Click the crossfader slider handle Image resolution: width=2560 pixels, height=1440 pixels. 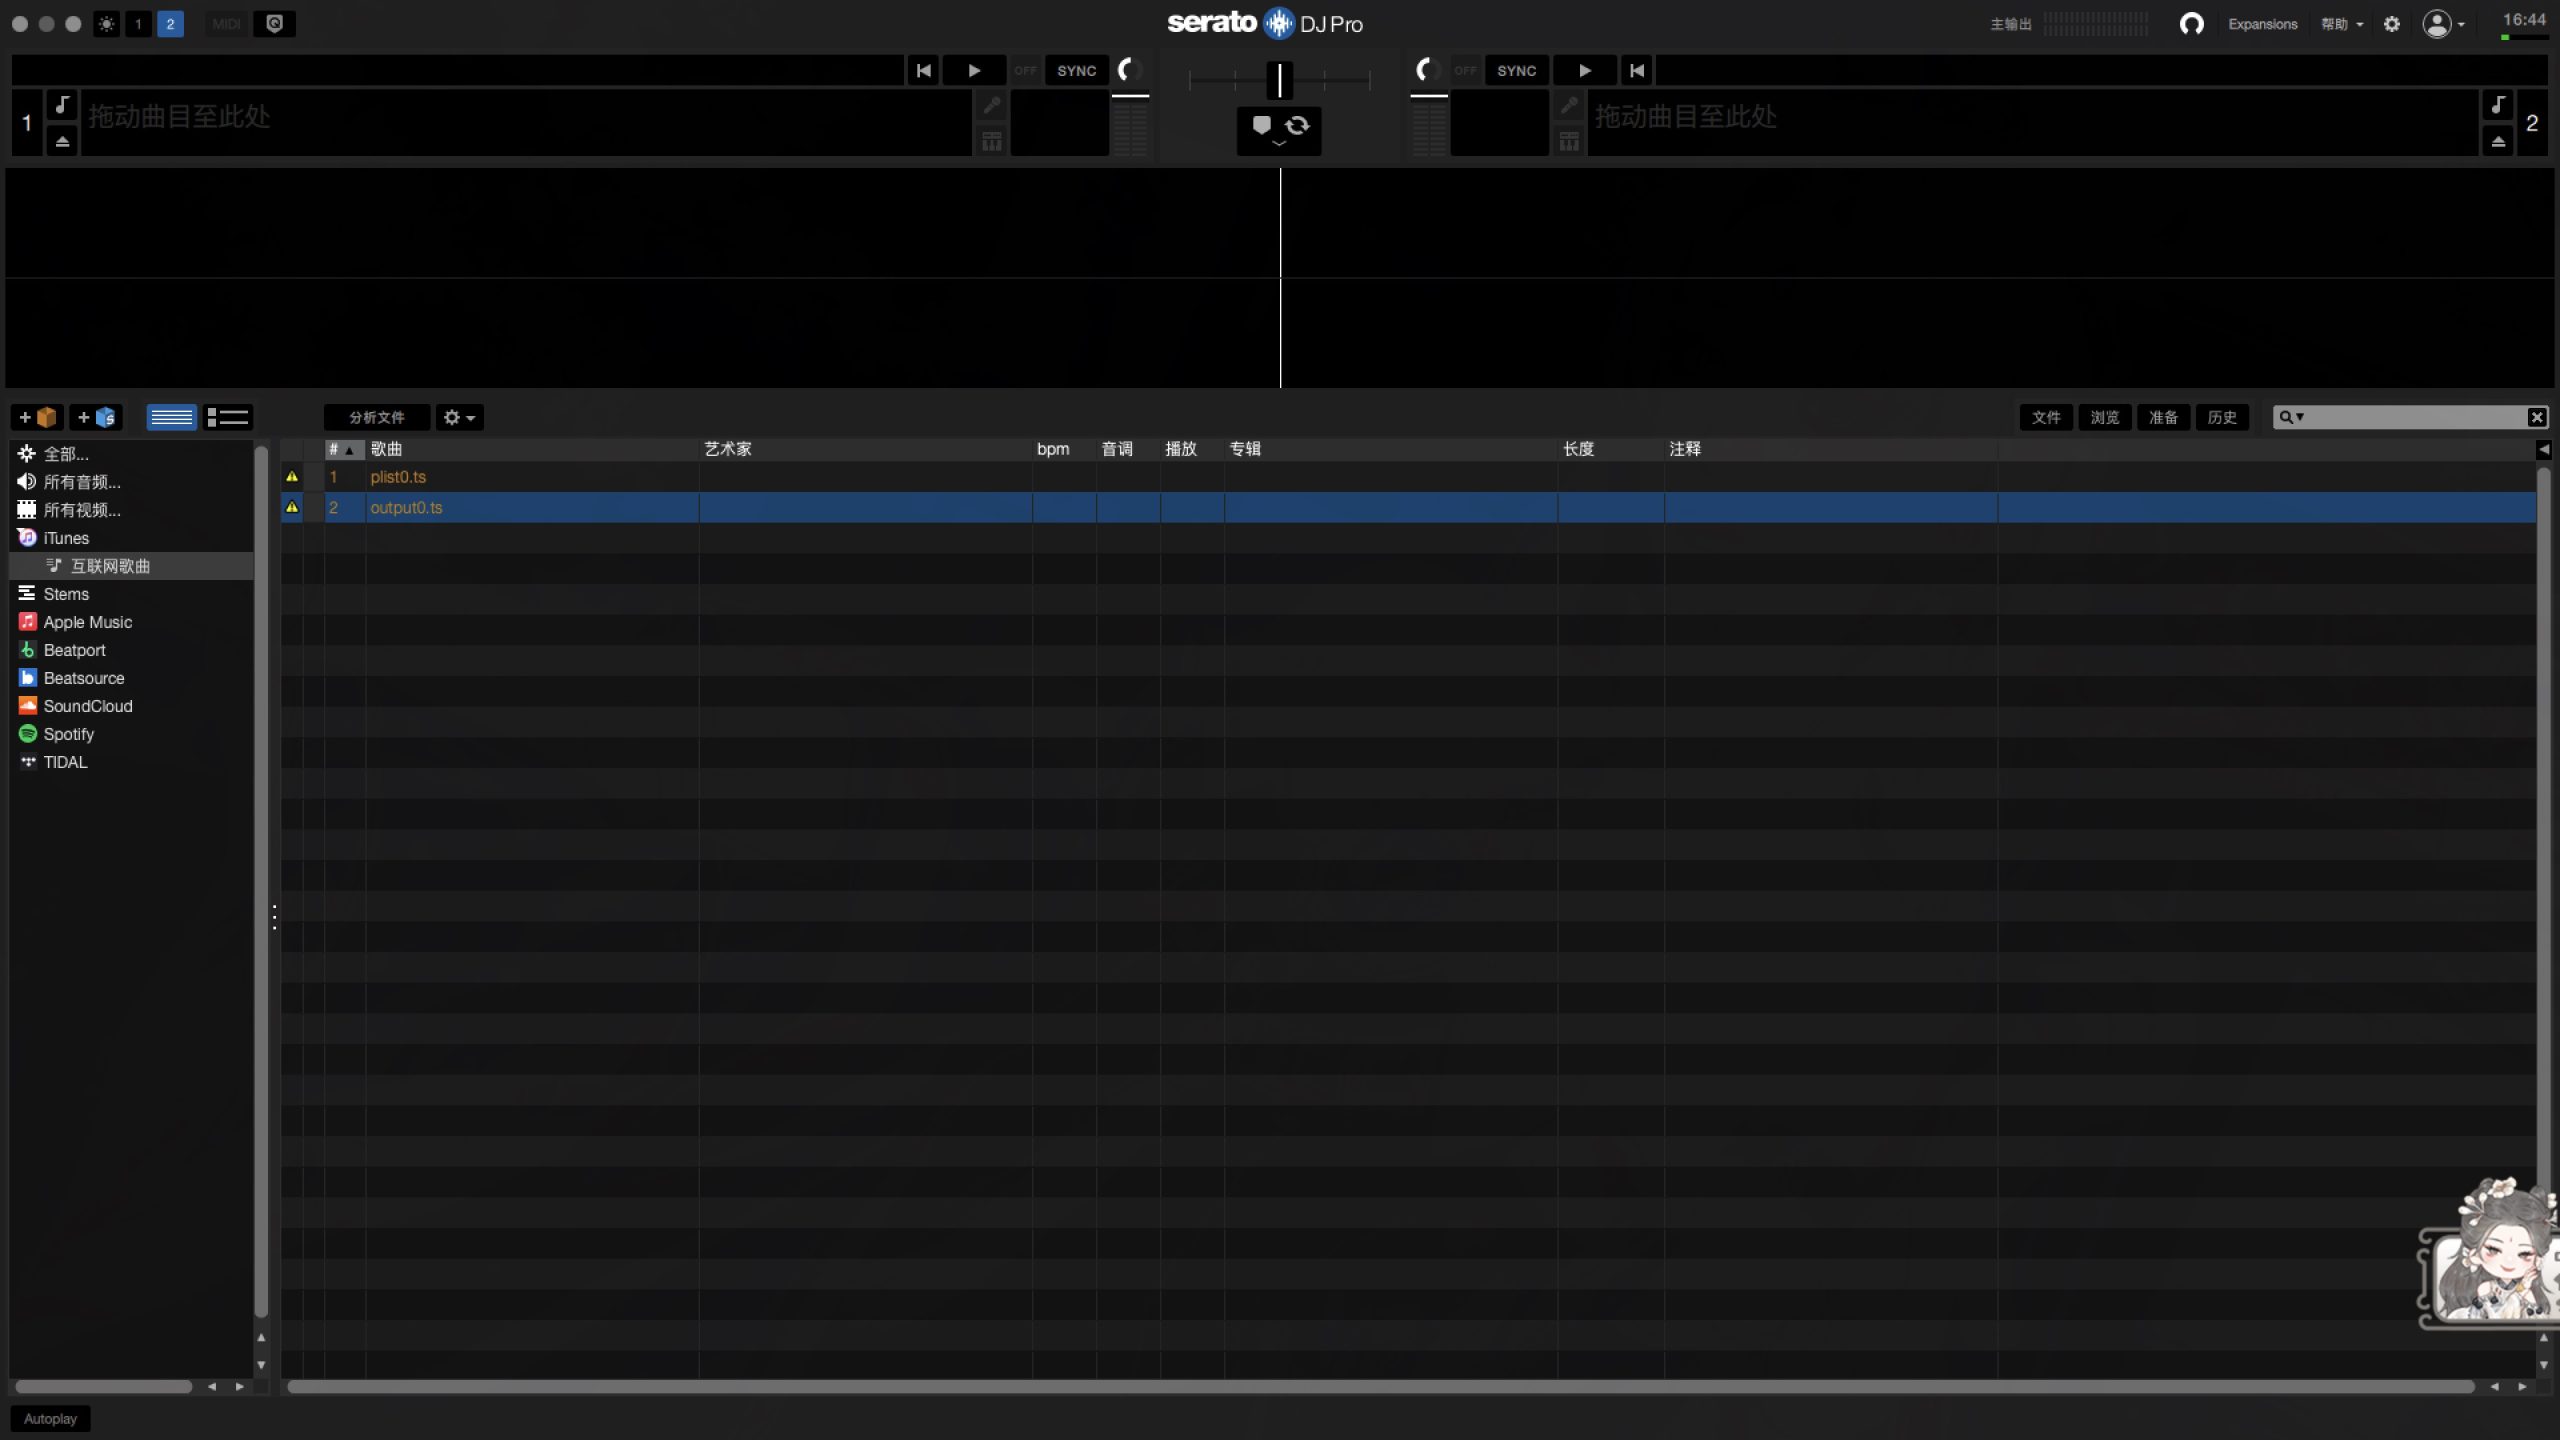tap(1279, 80)
